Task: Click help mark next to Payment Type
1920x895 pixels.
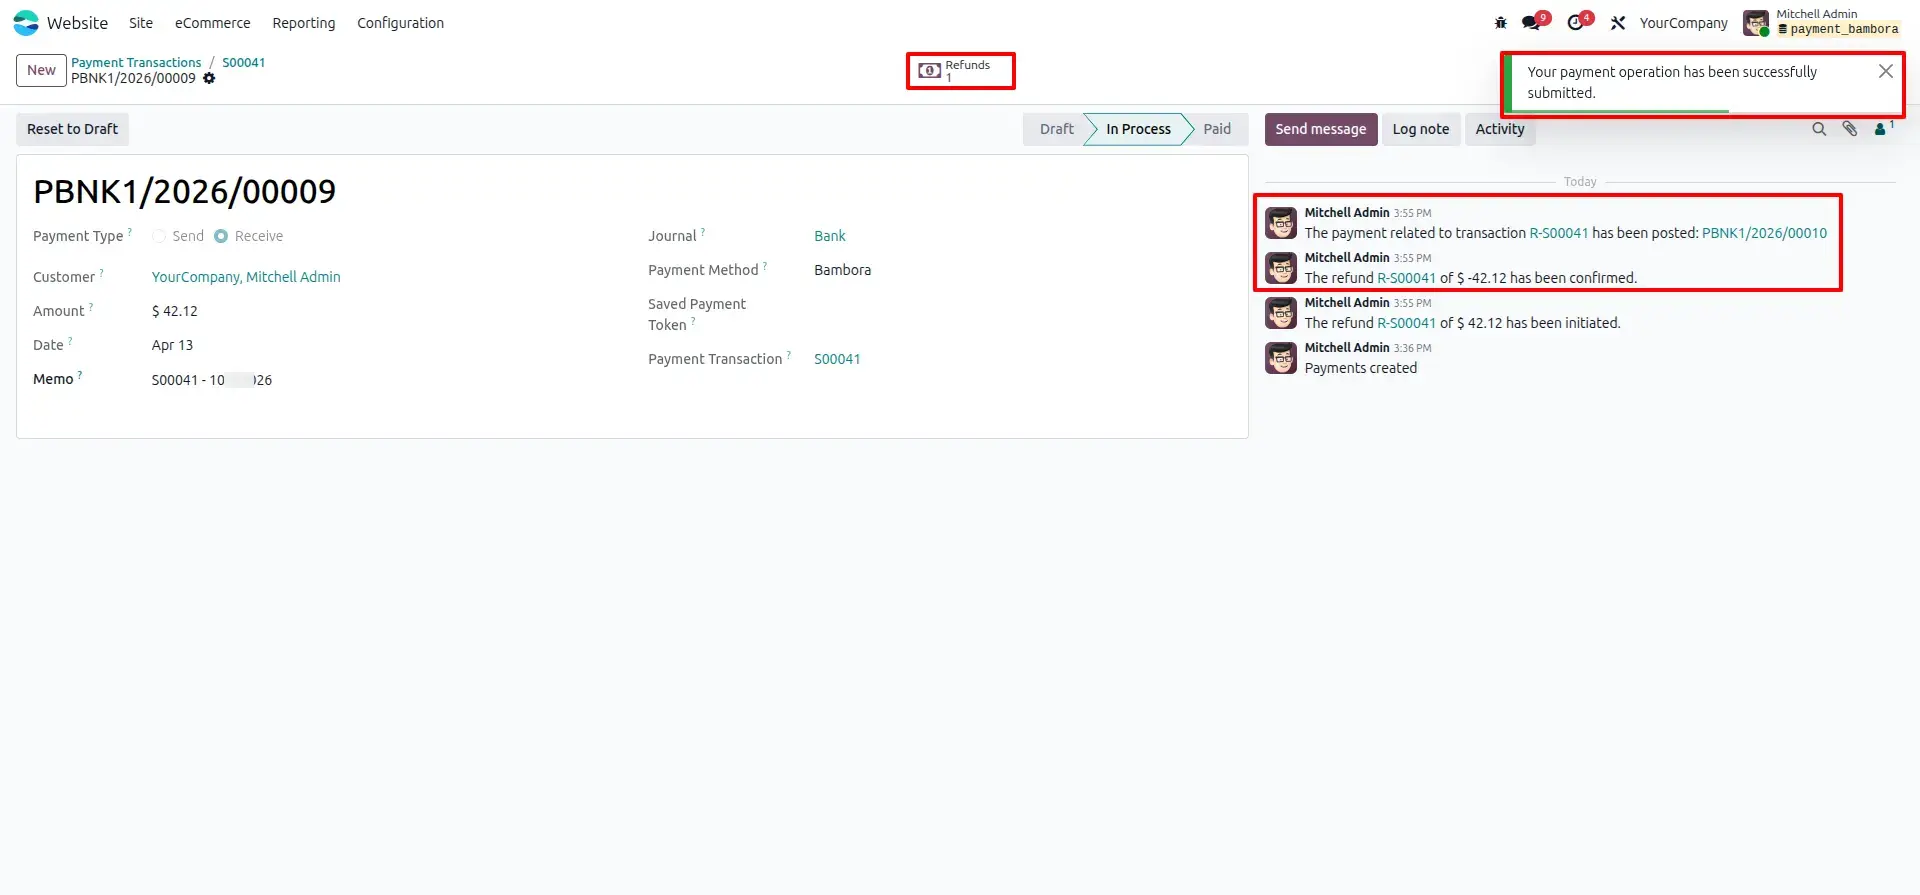Action: (x=130, y=232)
